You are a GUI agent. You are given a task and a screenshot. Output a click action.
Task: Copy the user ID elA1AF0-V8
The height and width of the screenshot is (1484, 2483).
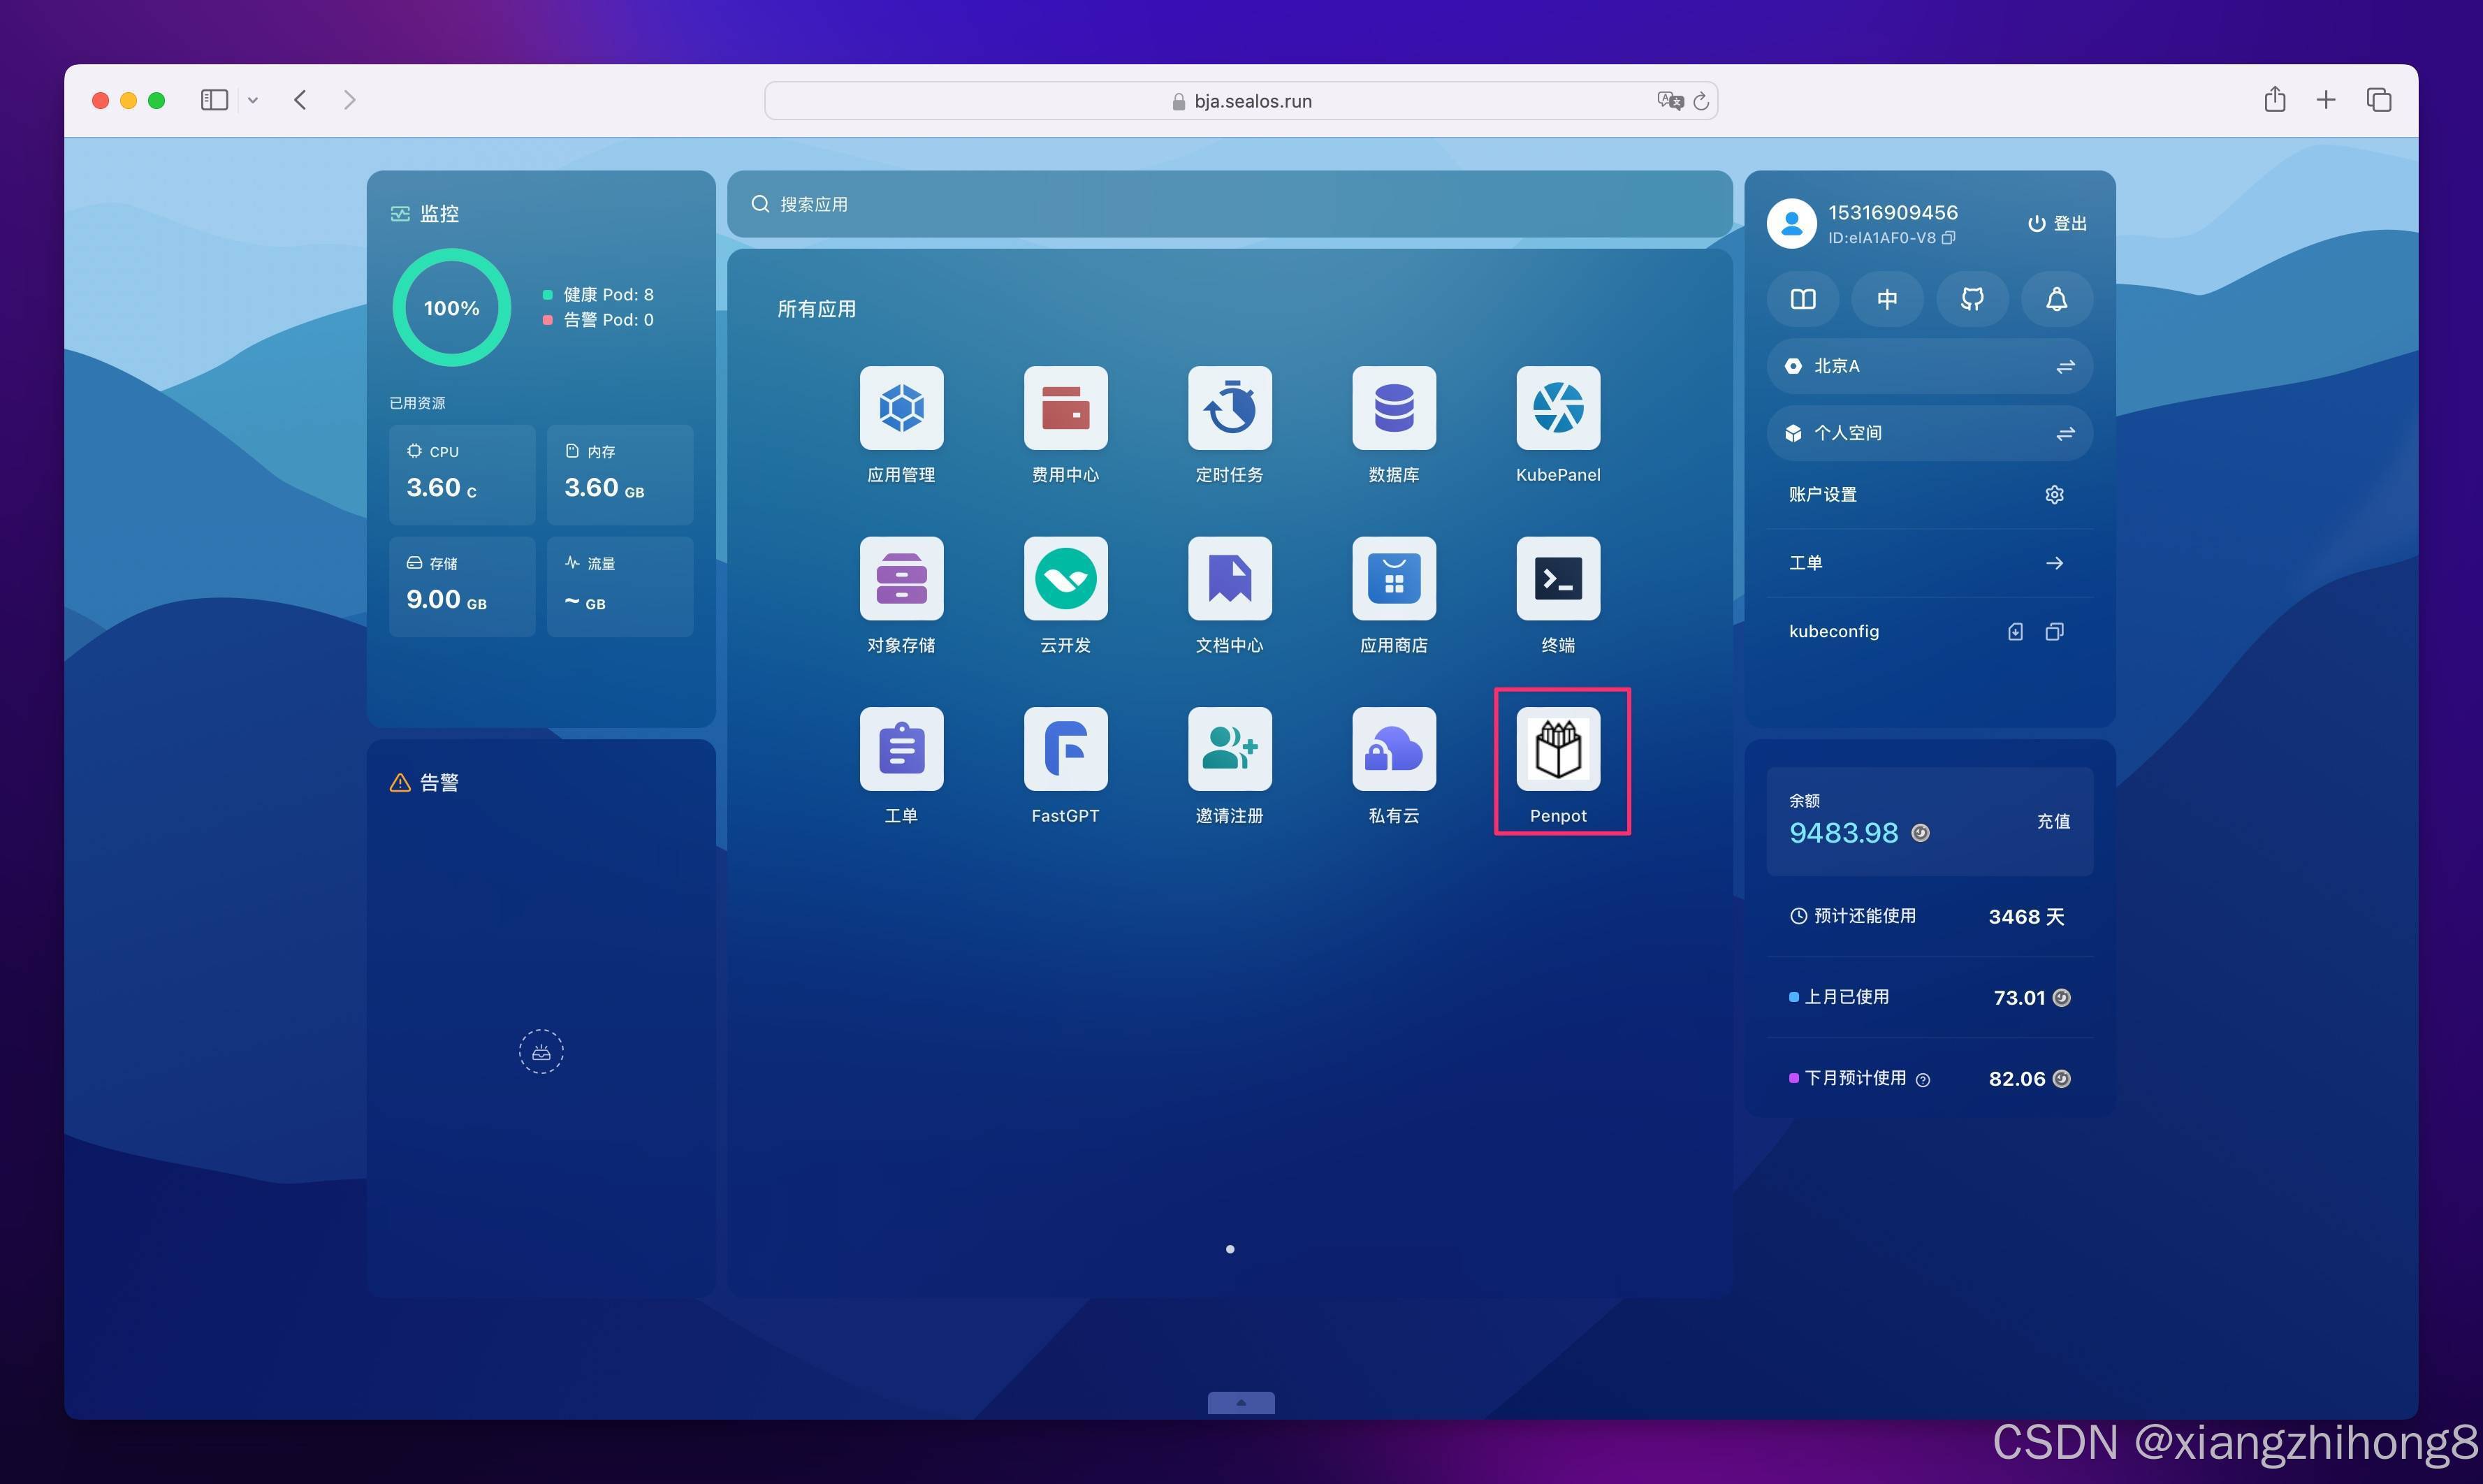pyautogui.click(x=1948, y=238)
